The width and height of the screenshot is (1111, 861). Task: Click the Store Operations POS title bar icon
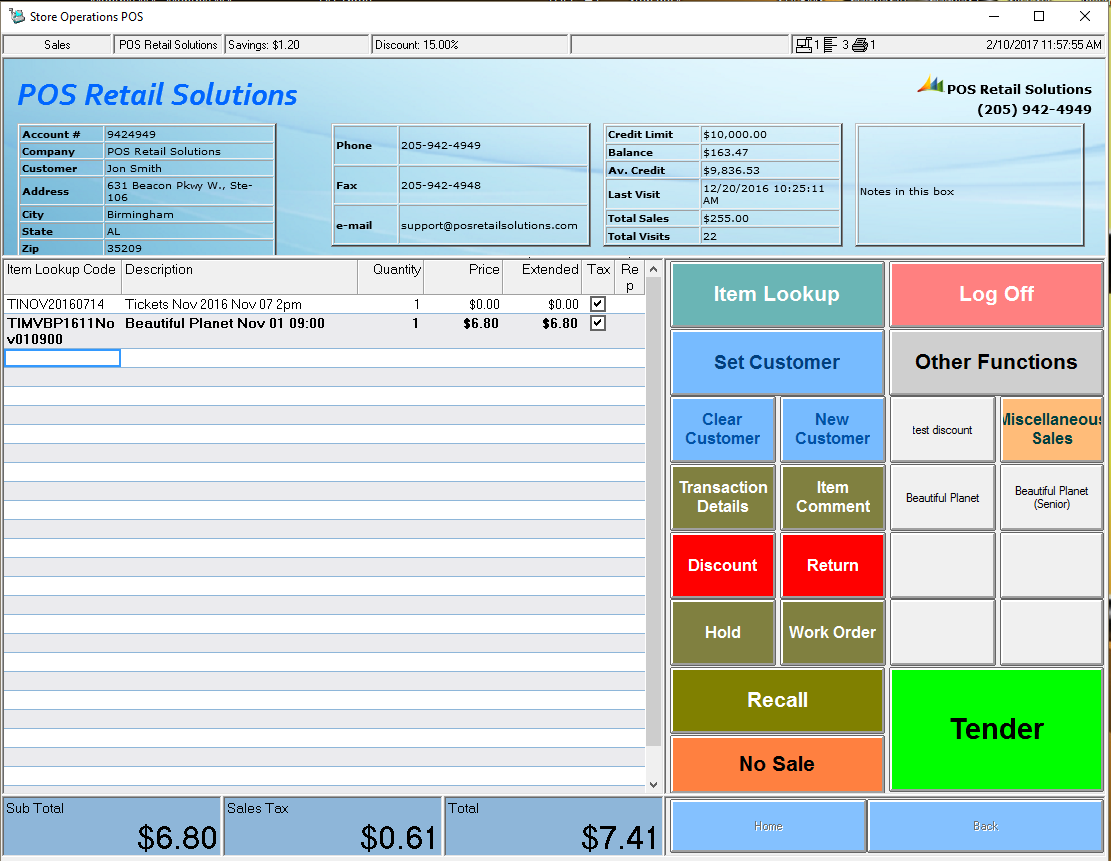pos(16,16)
